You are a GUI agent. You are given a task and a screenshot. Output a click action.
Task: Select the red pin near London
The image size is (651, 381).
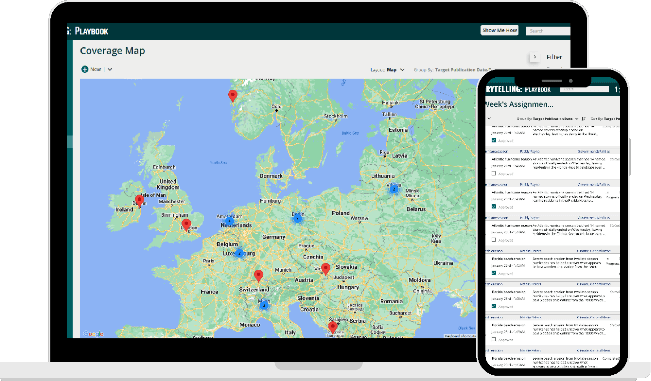(186, 225)
